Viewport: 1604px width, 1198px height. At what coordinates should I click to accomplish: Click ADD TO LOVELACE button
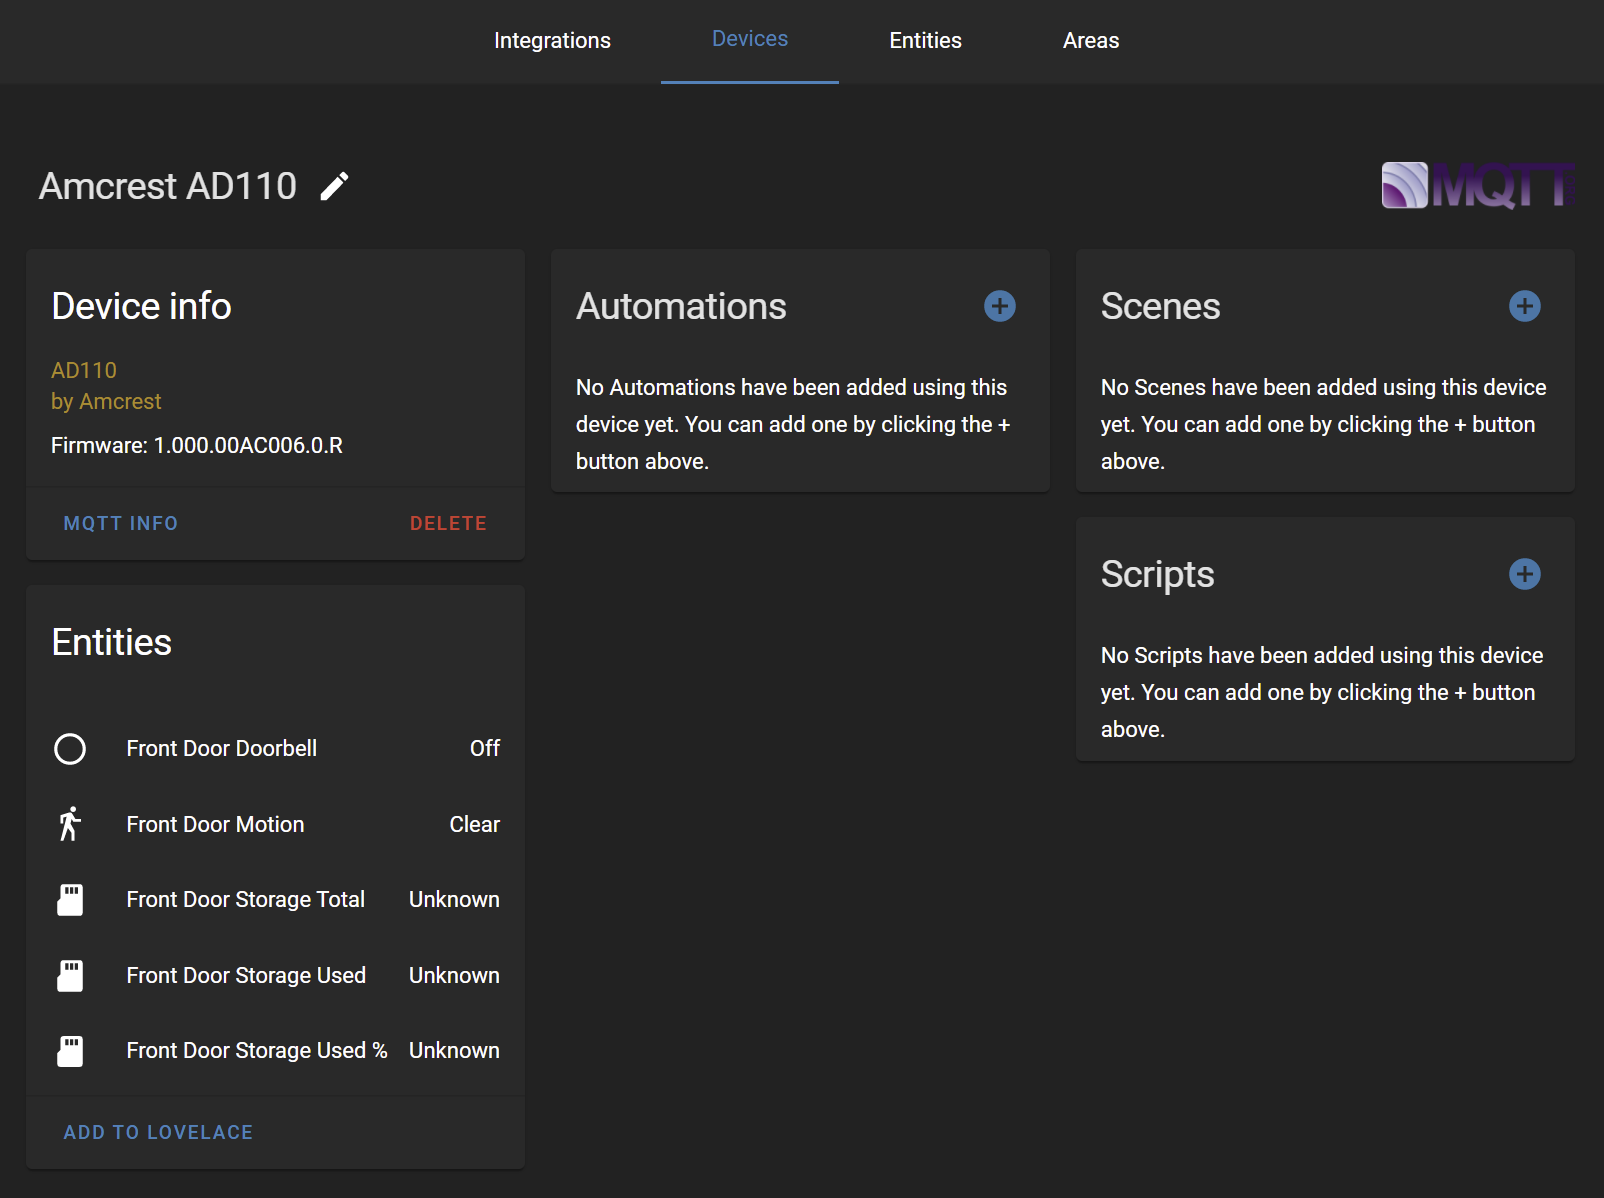click(158, 1132)
